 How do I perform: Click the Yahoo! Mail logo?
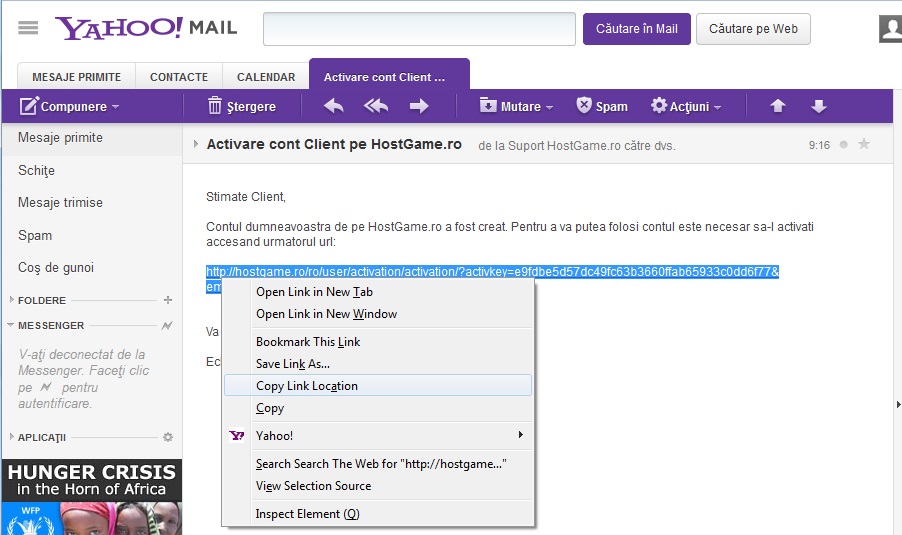pyautogui.click(x=146, y=28)
